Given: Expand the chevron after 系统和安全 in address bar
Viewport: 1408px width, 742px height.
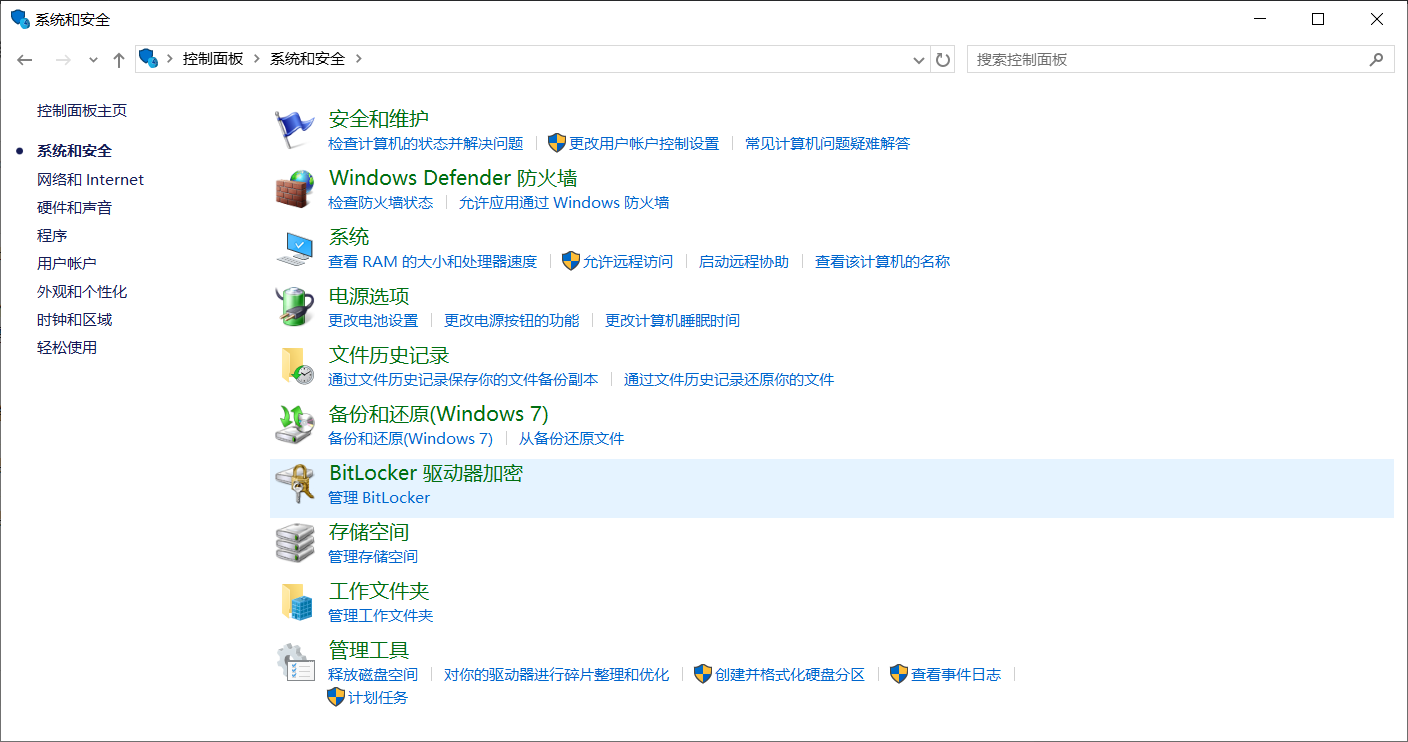Looking at the screenshot, I should (x=358, y=59).
